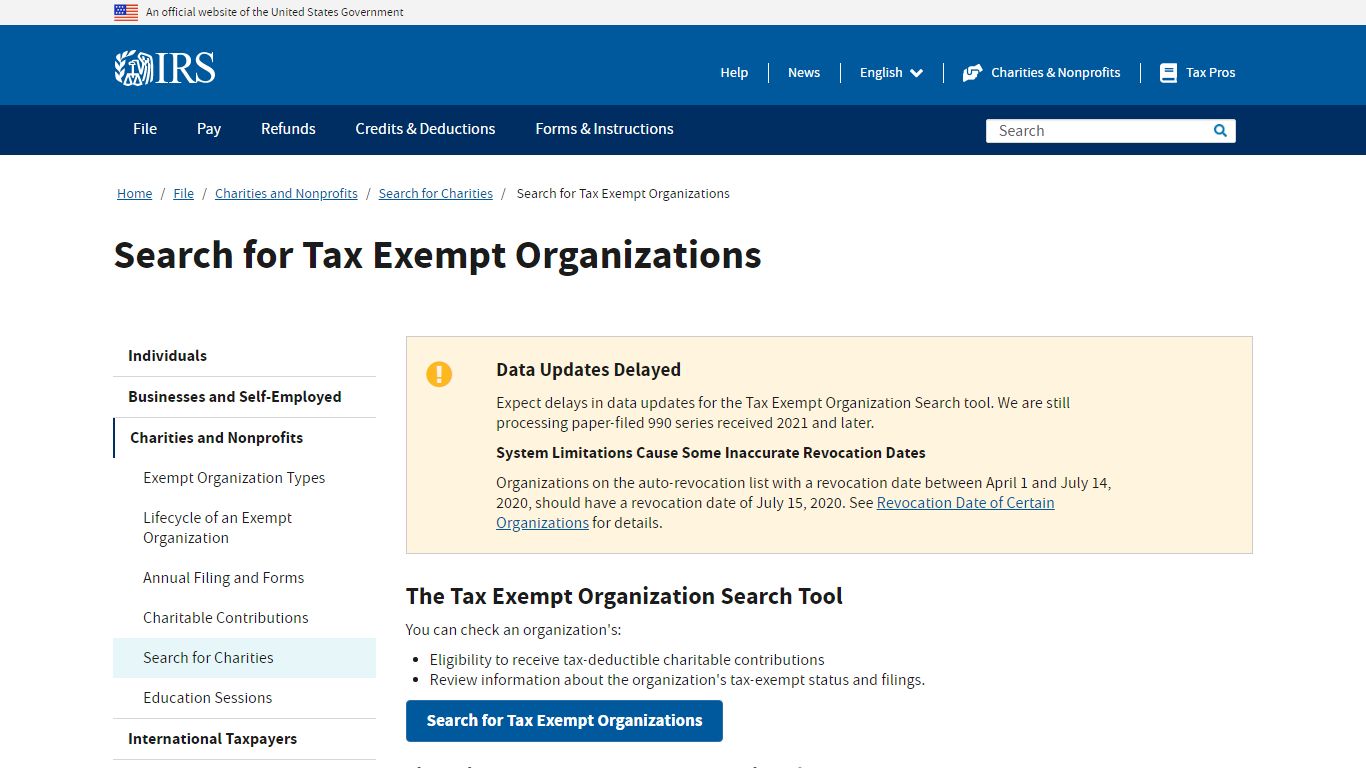Select Individuals in sidebar
The image size is (1366, 768).
(244, 356)
